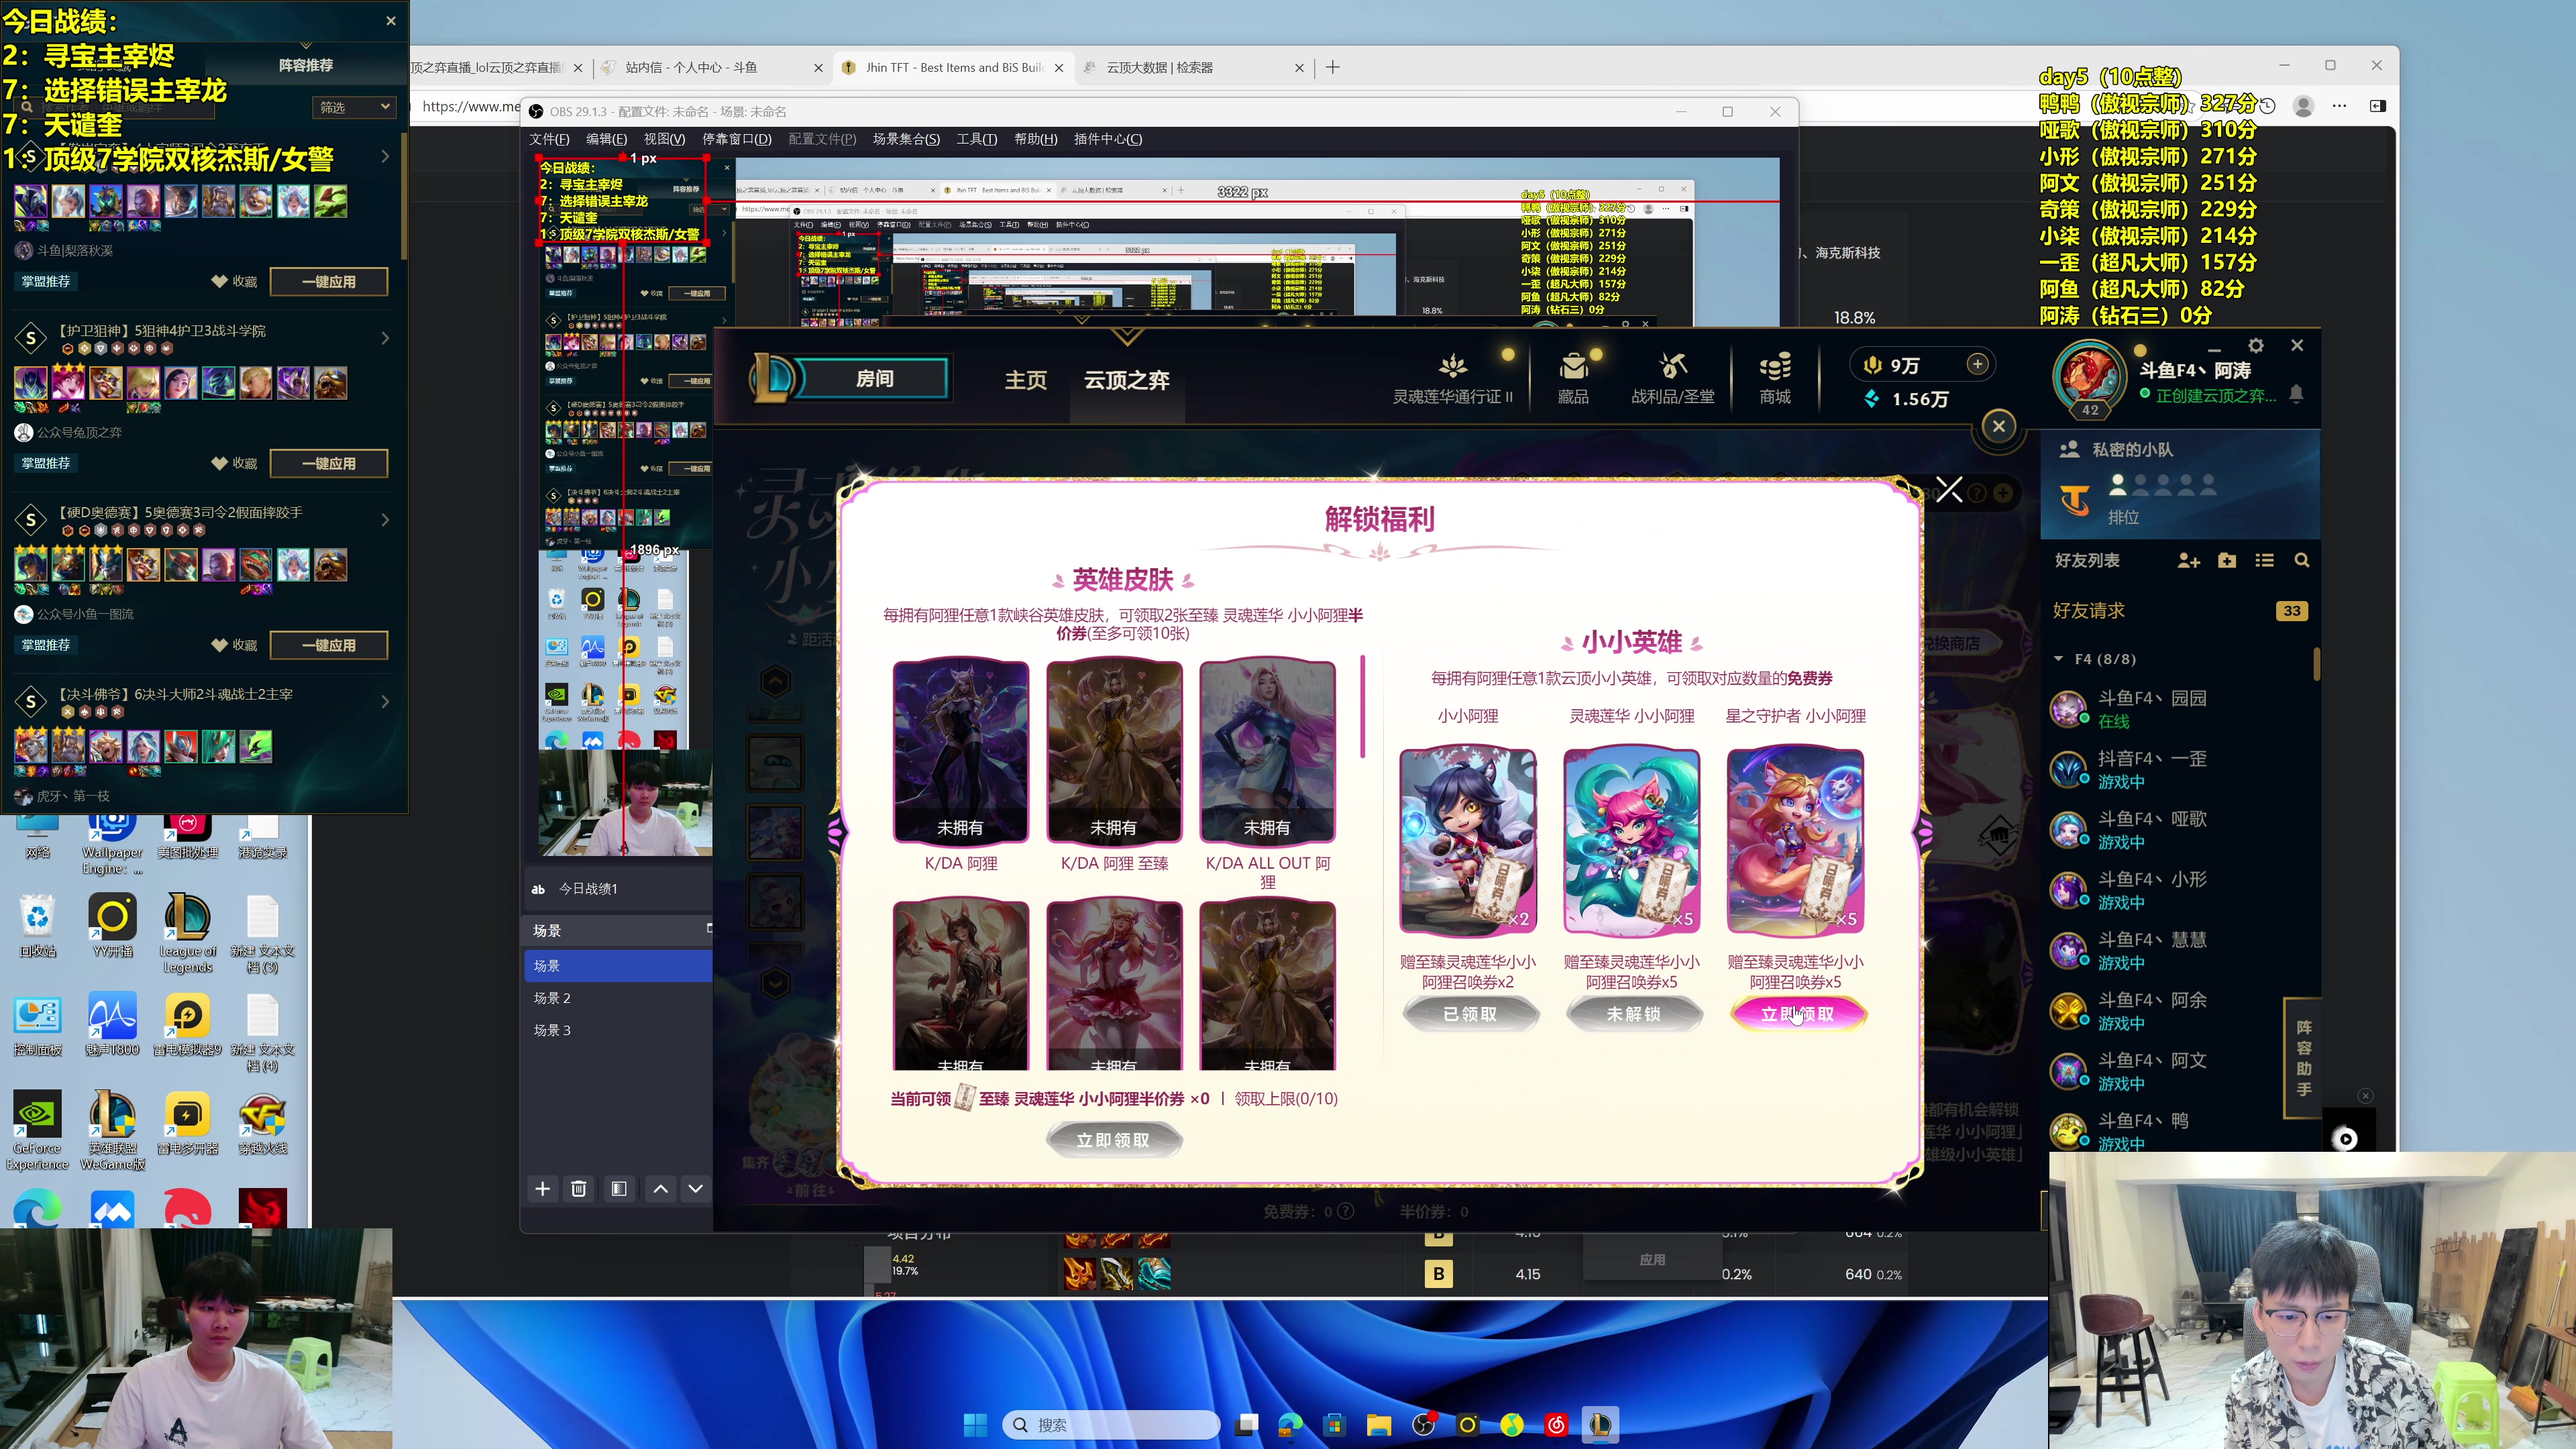Favorite the 硬D奥德赛 lineup with 收藏
Screen dimensions: 2576x1449
click(x=234, y=645)
